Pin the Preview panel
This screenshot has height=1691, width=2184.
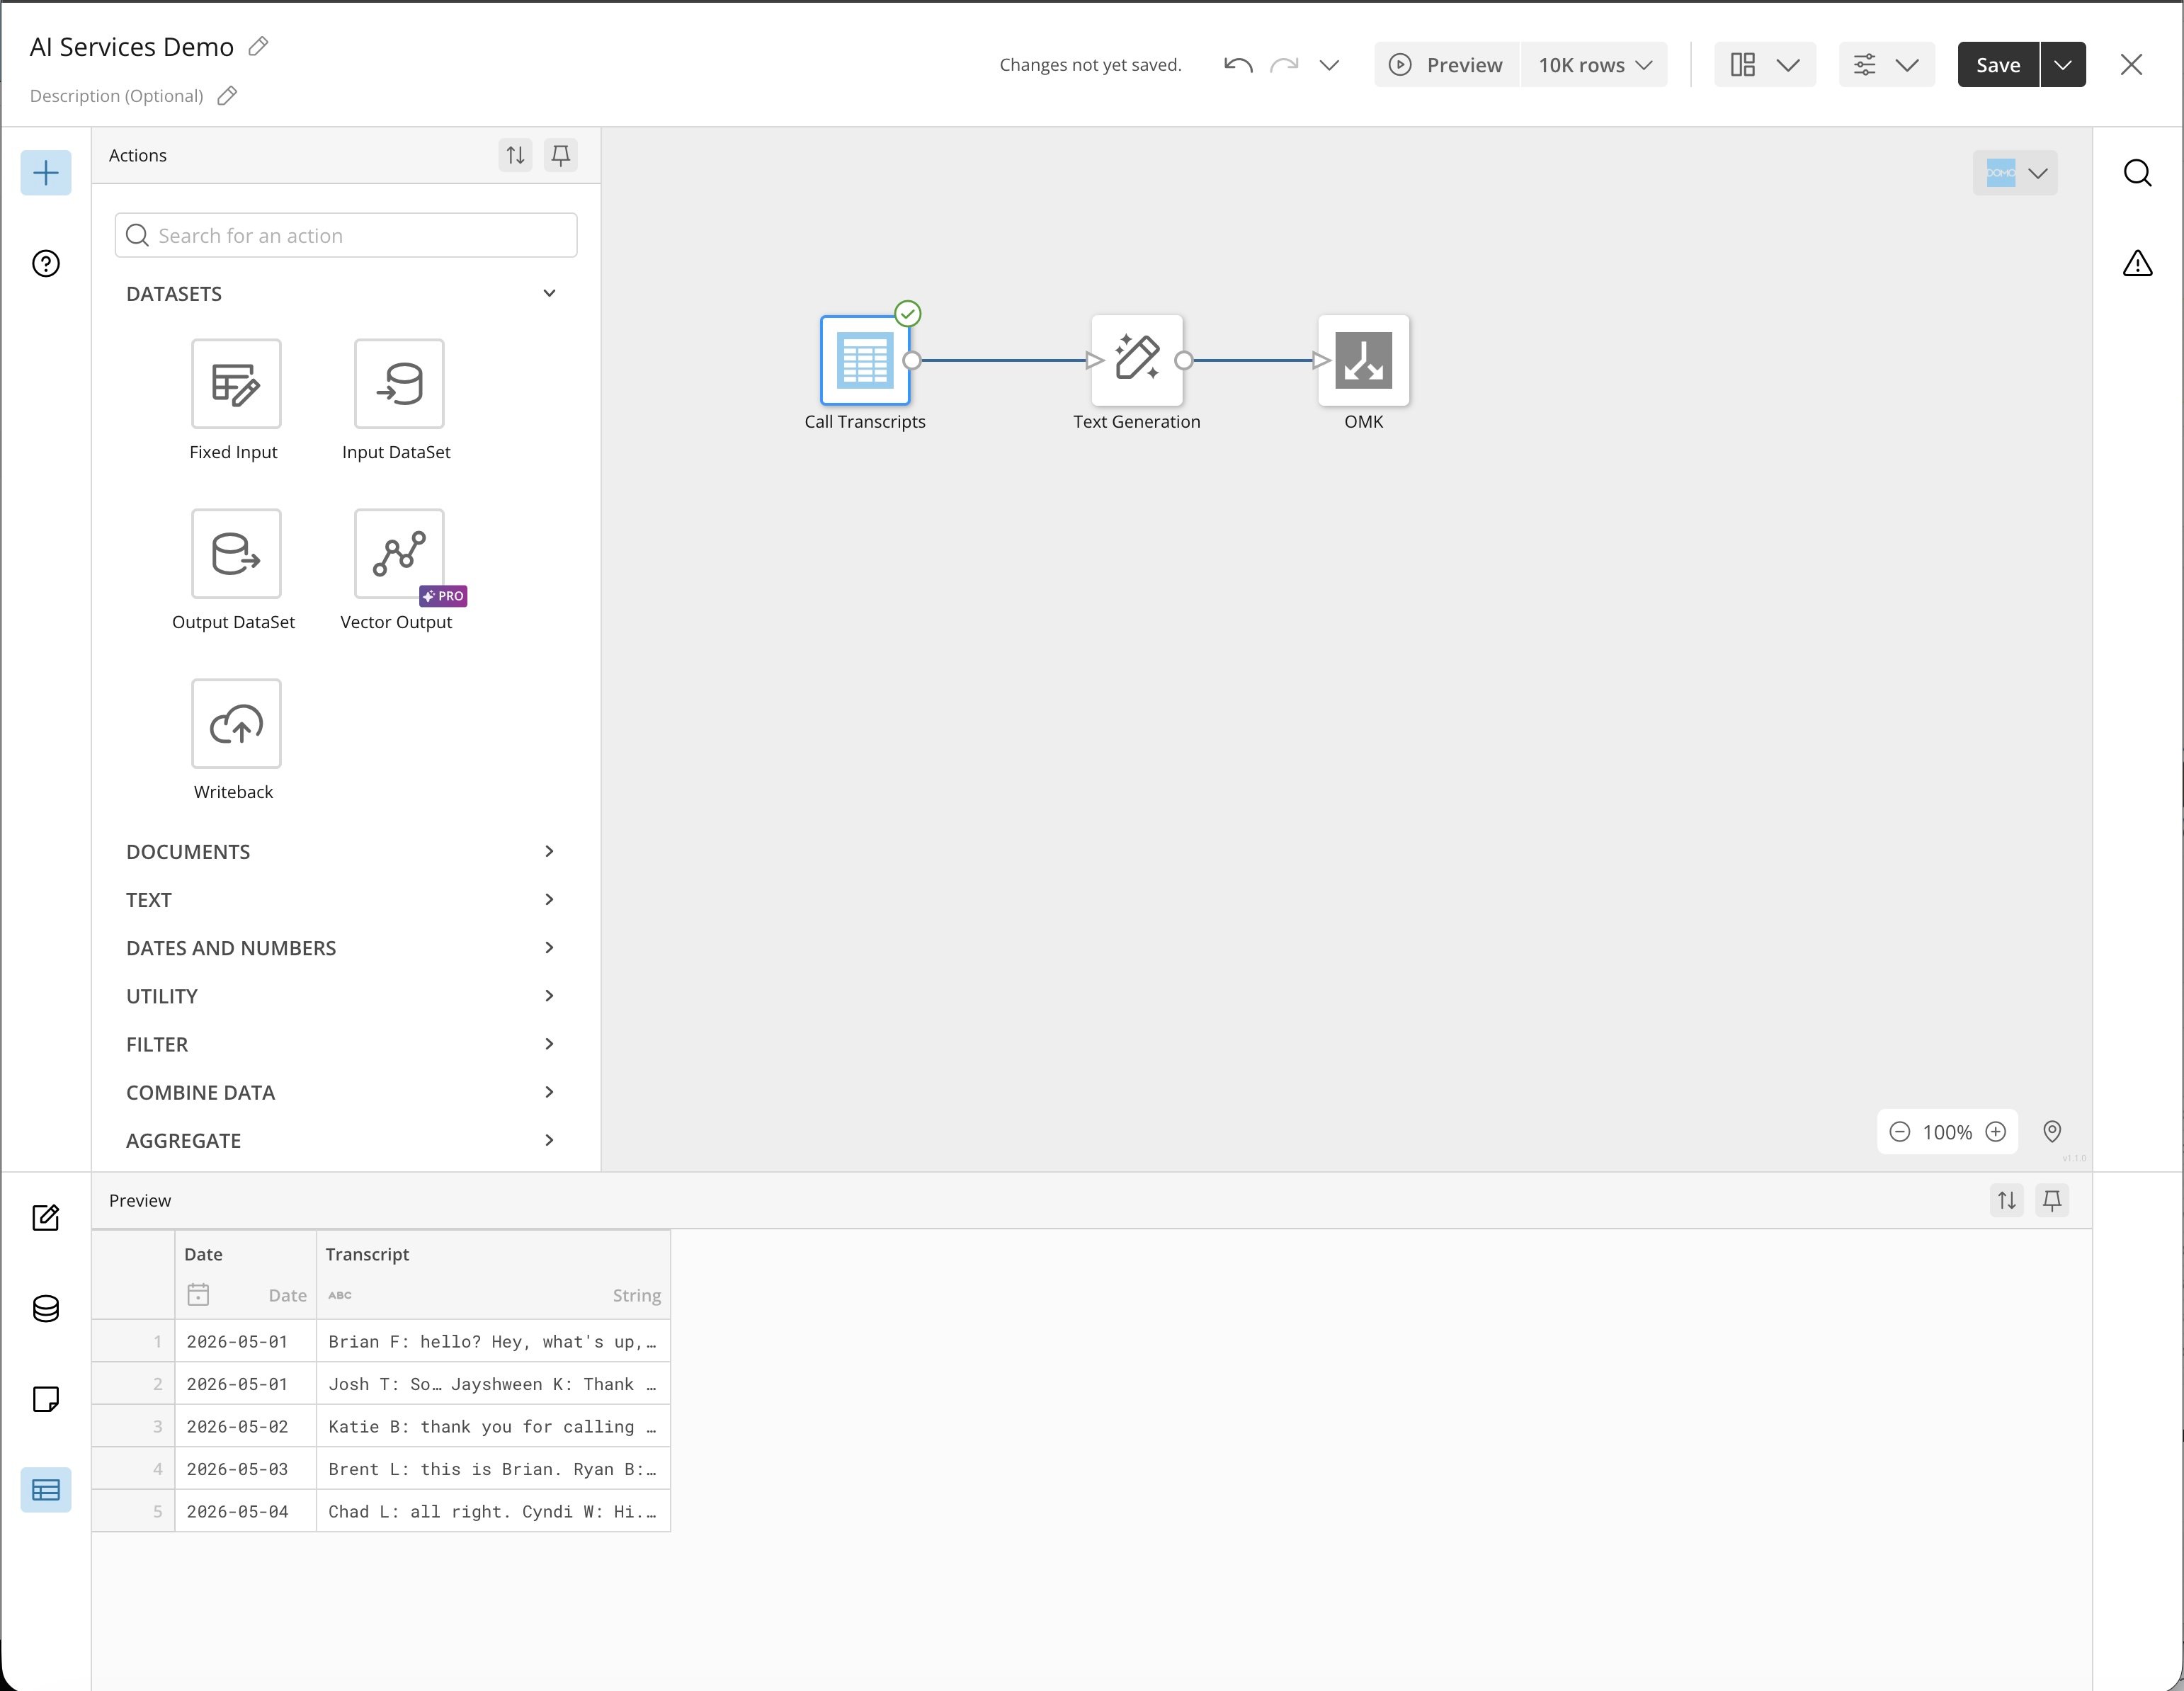[2052, 1200]
